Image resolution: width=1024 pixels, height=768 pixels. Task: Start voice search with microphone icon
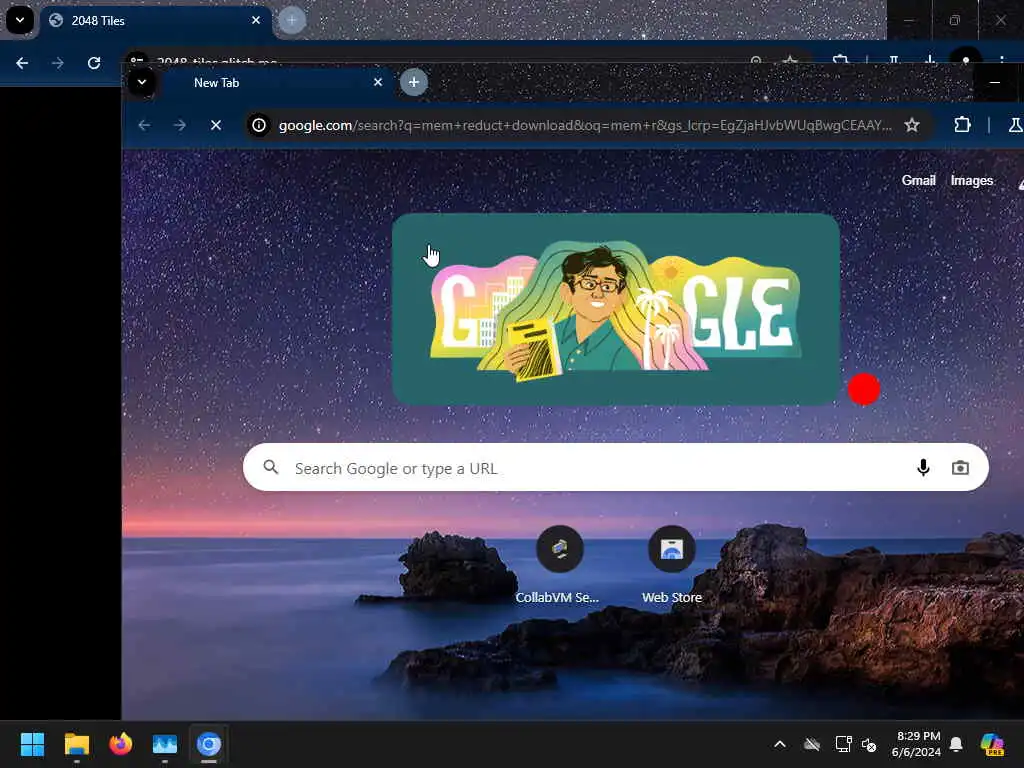[923, 468]
